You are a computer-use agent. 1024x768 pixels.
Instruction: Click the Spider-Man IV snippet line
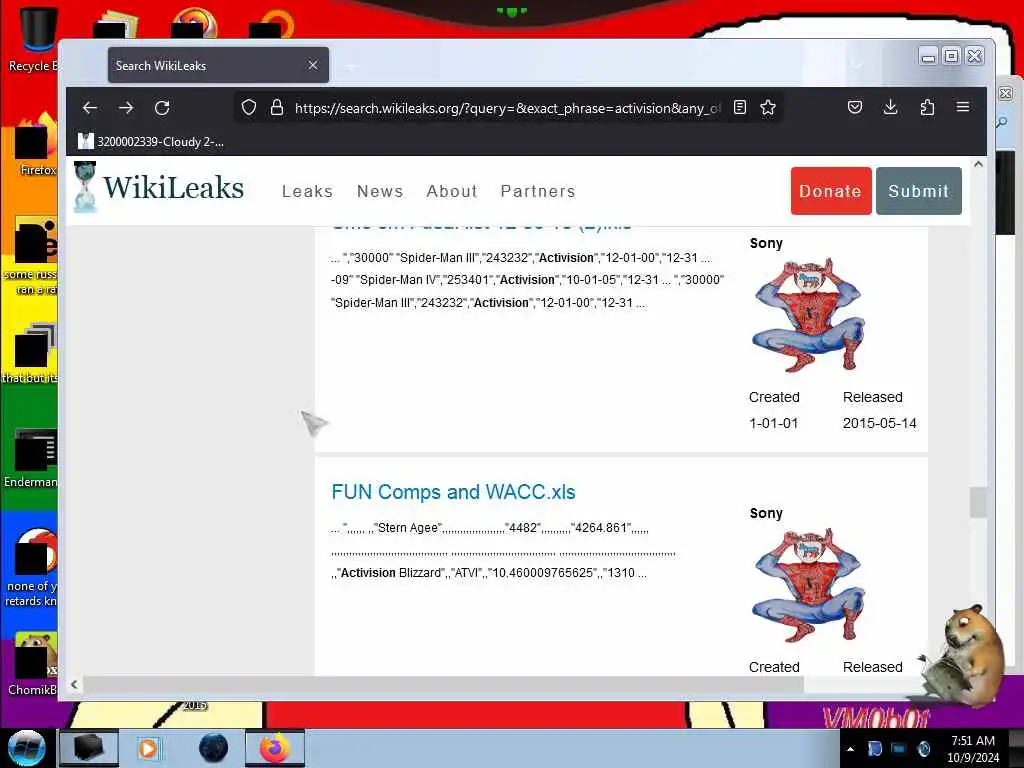pos(528,280)
